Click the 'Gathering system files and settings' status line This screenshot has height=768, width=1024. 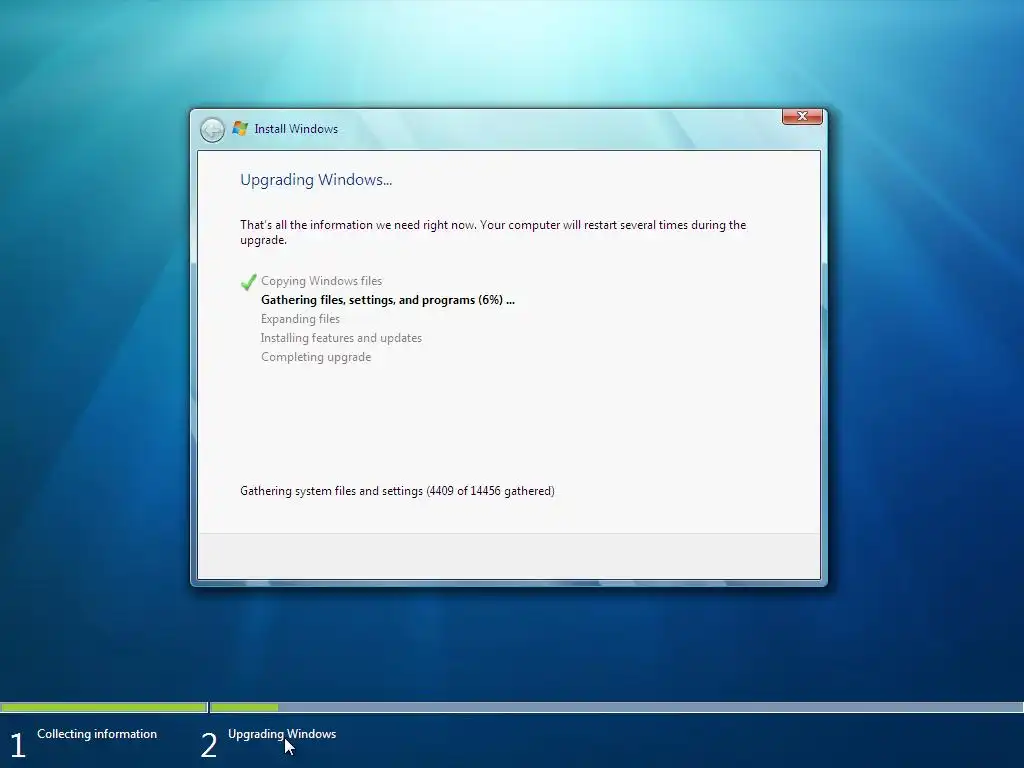[397, 491]
